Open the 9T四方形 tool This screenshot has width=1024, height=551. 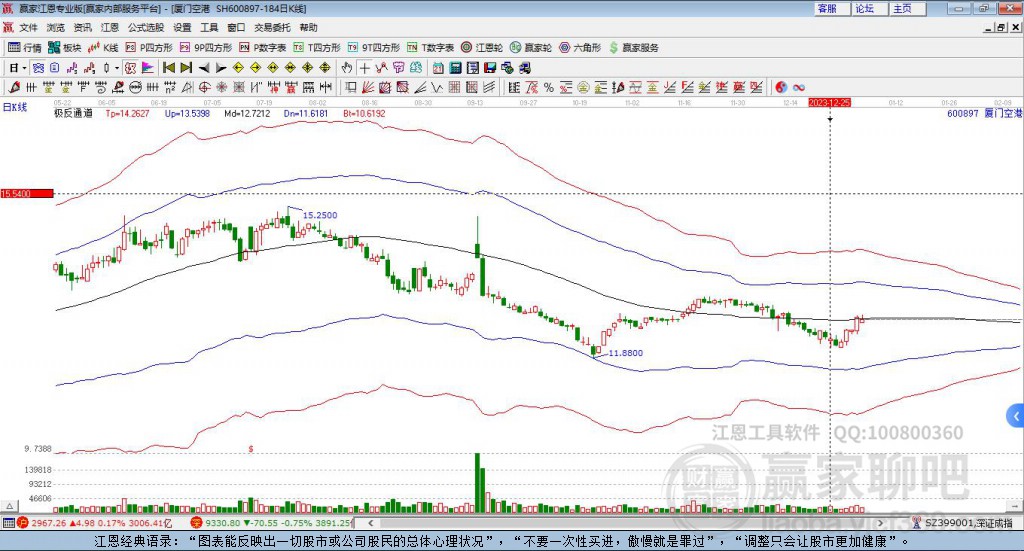[374, 48]
